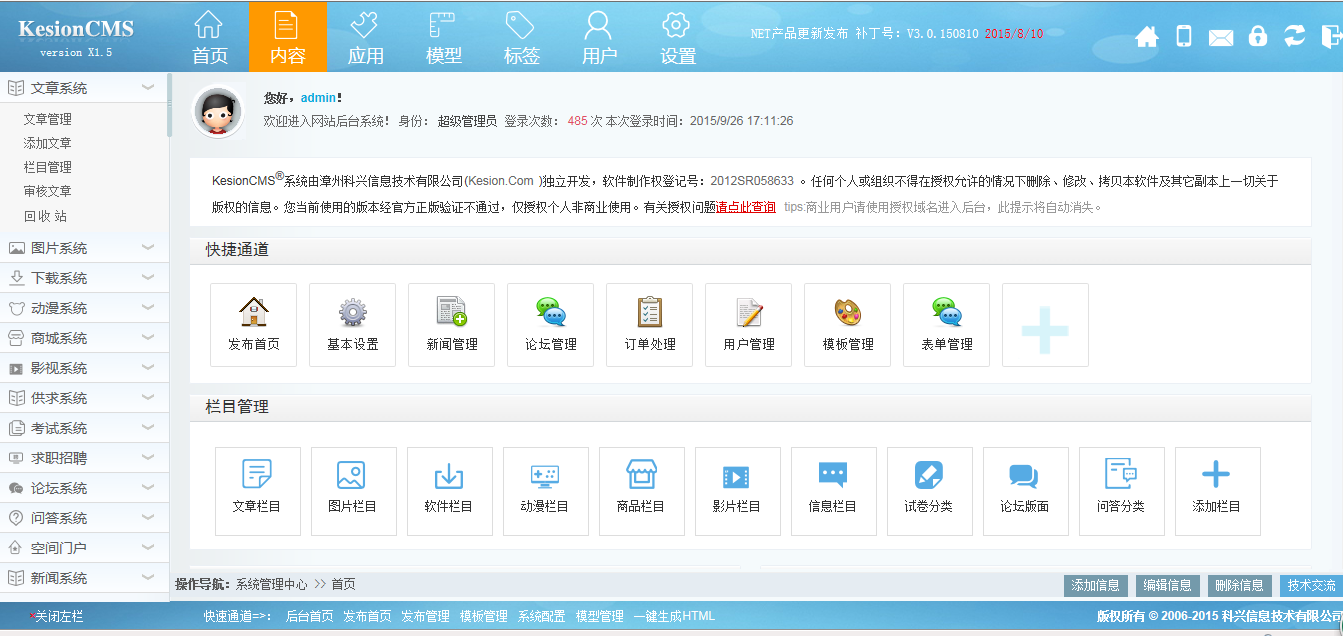This screenshot has width=1343, height=636.
Task: Open the envelope mail icon at top right
Action: point(1220,37)
